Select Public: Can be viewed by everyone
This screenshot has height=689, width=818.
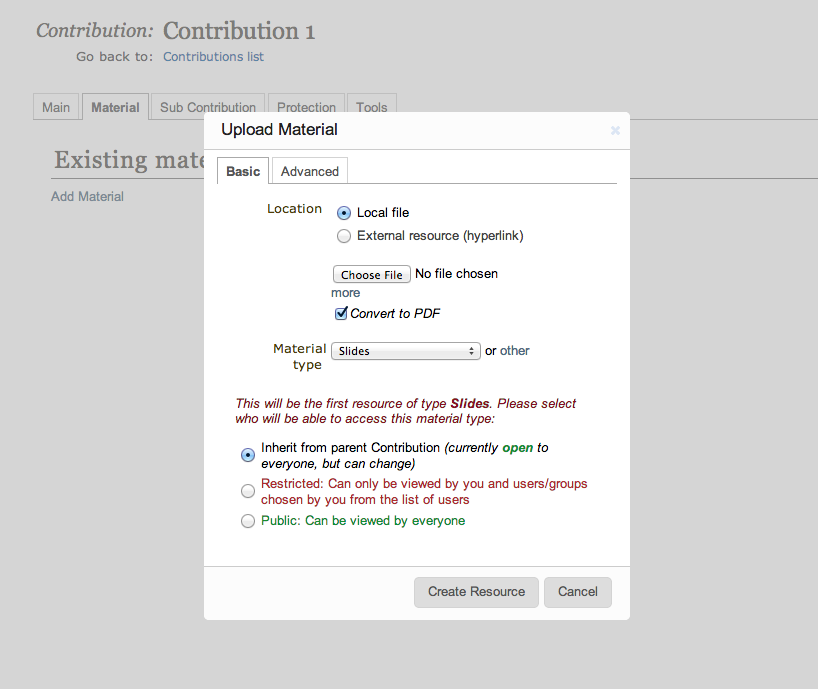pos(248,521)
